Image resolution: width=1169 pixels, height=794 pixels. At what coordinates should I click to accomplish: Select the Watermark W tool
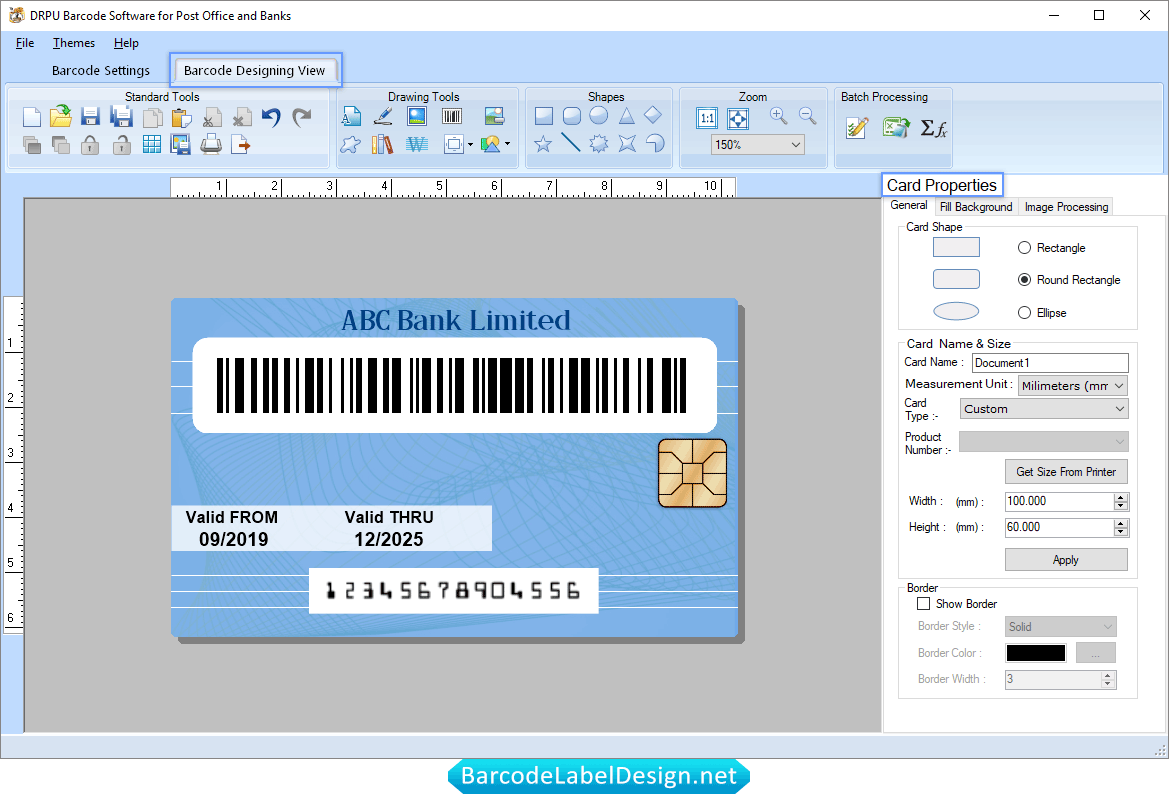coord(417,144)
